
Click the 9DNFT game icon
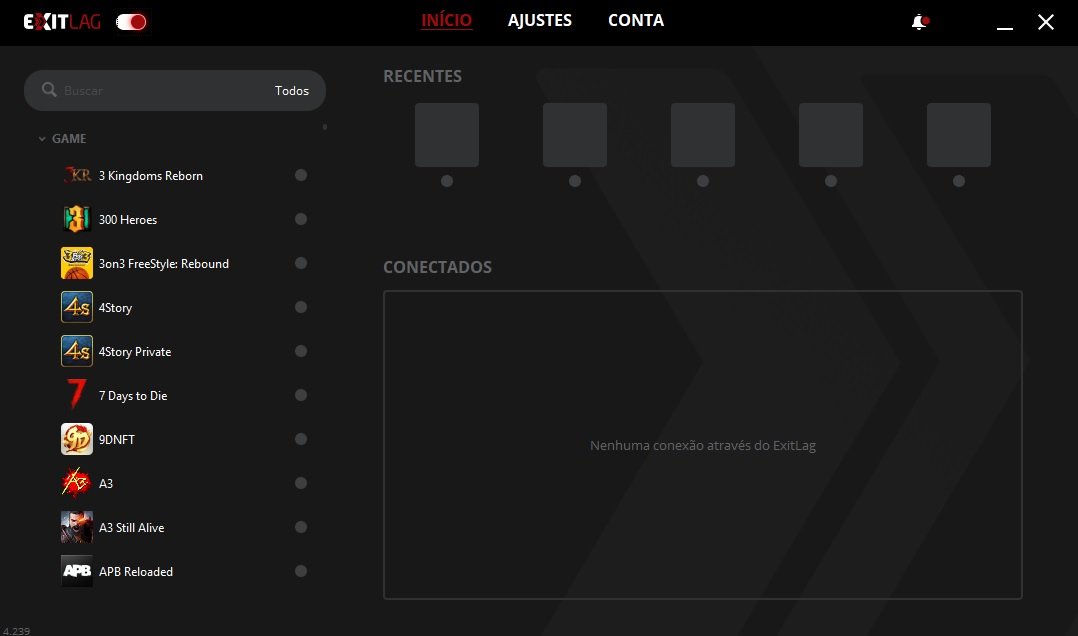(77, 440)
